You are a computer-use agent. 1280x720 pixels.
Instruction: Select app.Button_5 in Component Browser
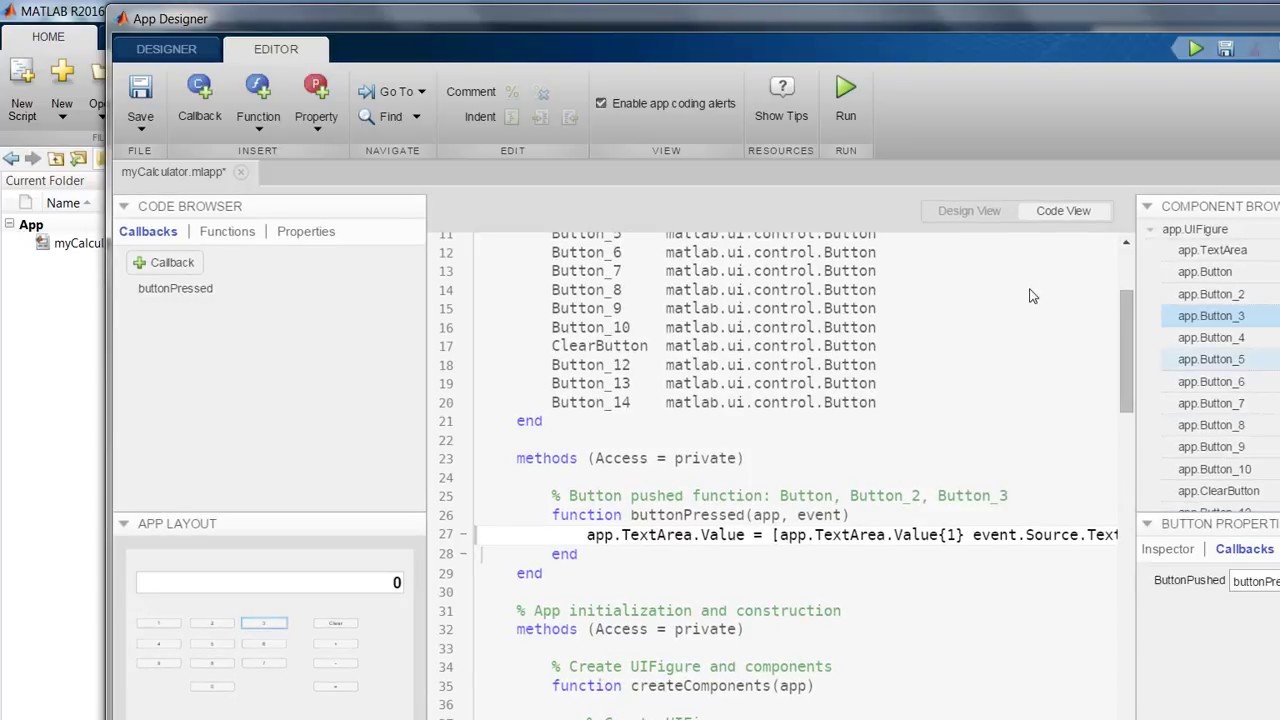(1211, 359)
